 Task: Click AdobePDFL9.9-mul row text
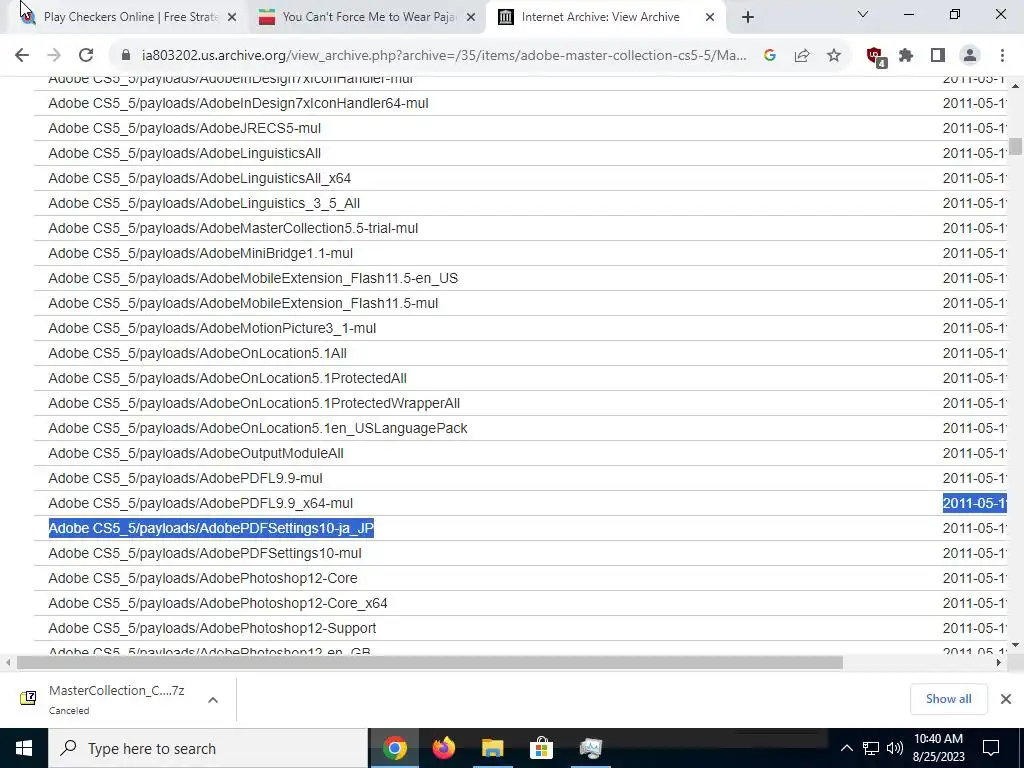click(x=185, y=478)
